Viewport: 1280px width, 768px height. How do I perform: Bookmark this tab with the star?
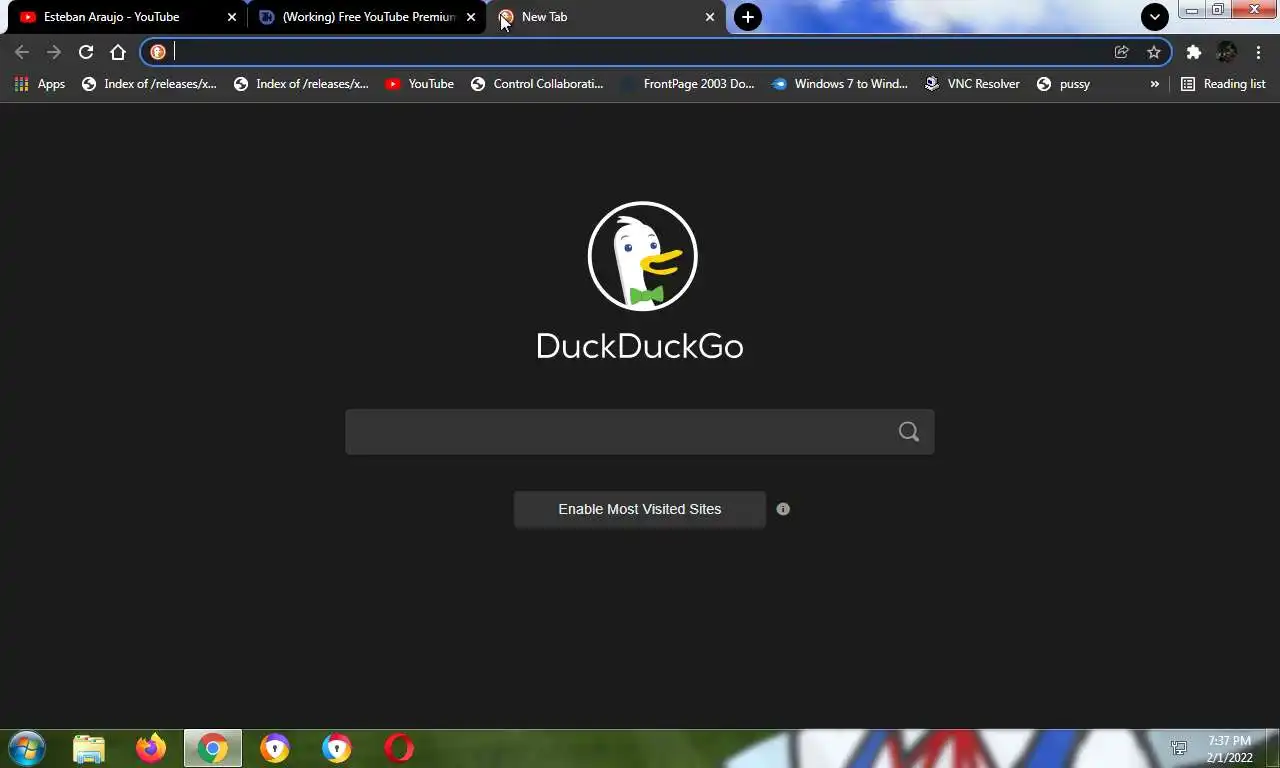click(1154, 52)
